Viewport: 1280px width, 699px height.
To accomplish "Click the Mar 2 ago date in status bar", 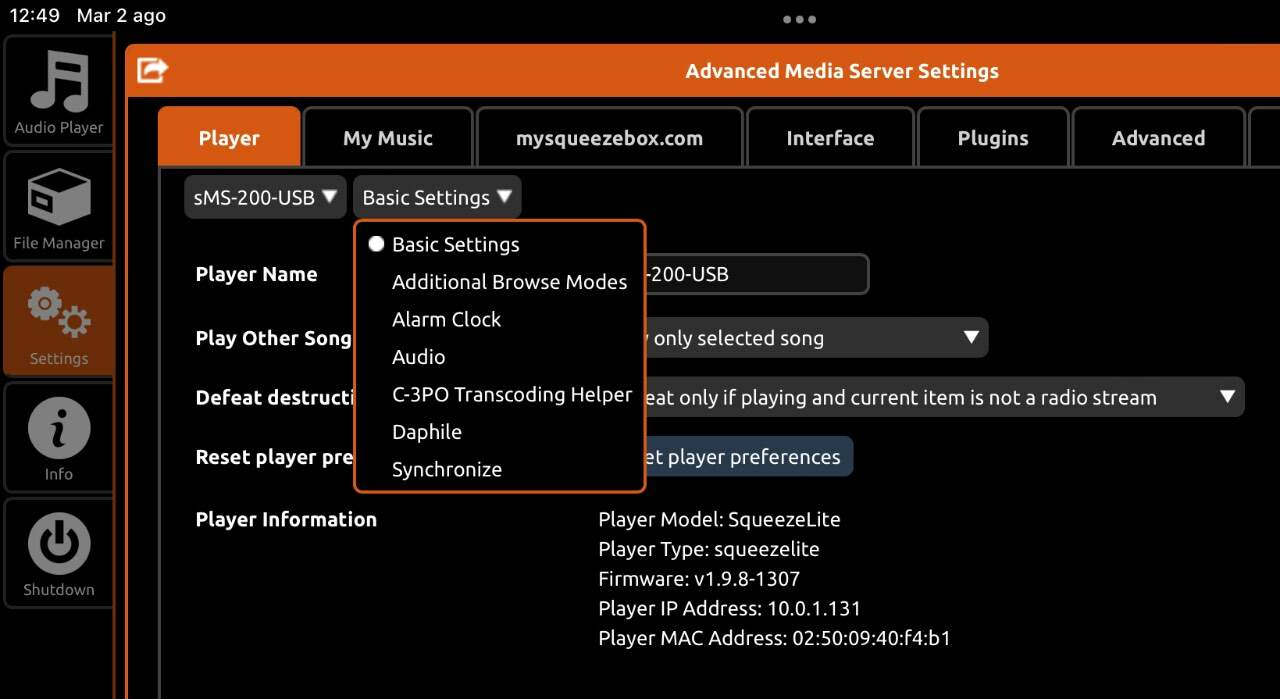I will [x=121, y=16].
